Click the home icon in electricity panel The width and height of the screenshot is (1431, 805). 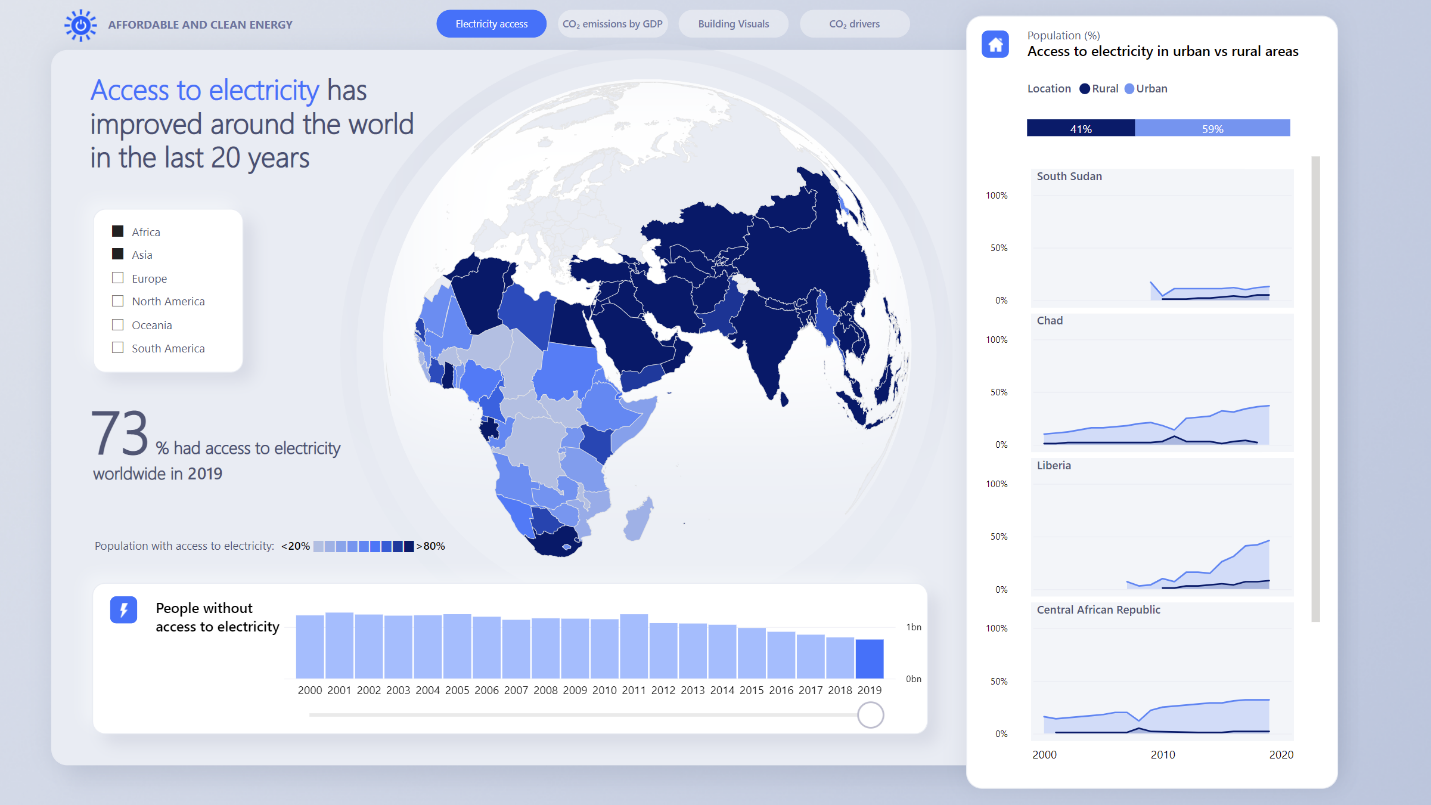click(995, 44)
